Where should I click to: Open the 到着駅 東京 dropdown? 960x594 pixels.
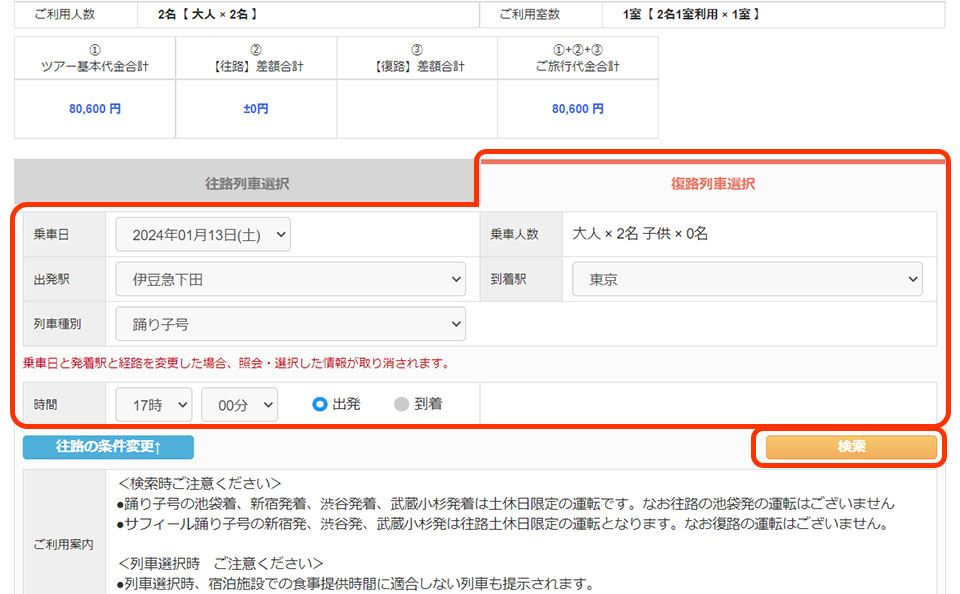(746, 280)
